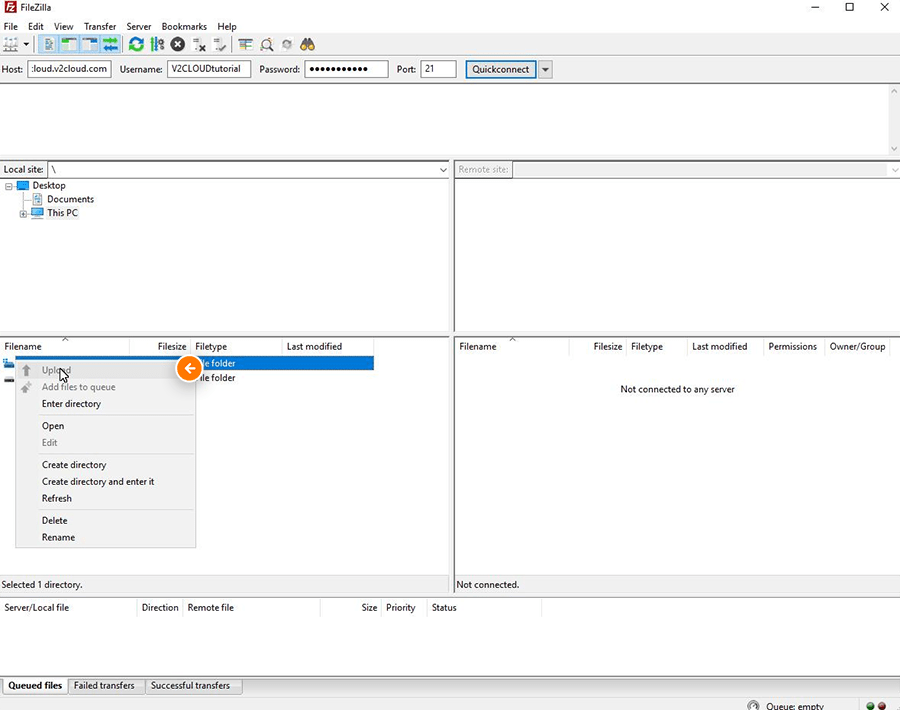Choose Rename in the context menu
The height and width of the screenshot is (710, 900).
[x=106, y=537]
